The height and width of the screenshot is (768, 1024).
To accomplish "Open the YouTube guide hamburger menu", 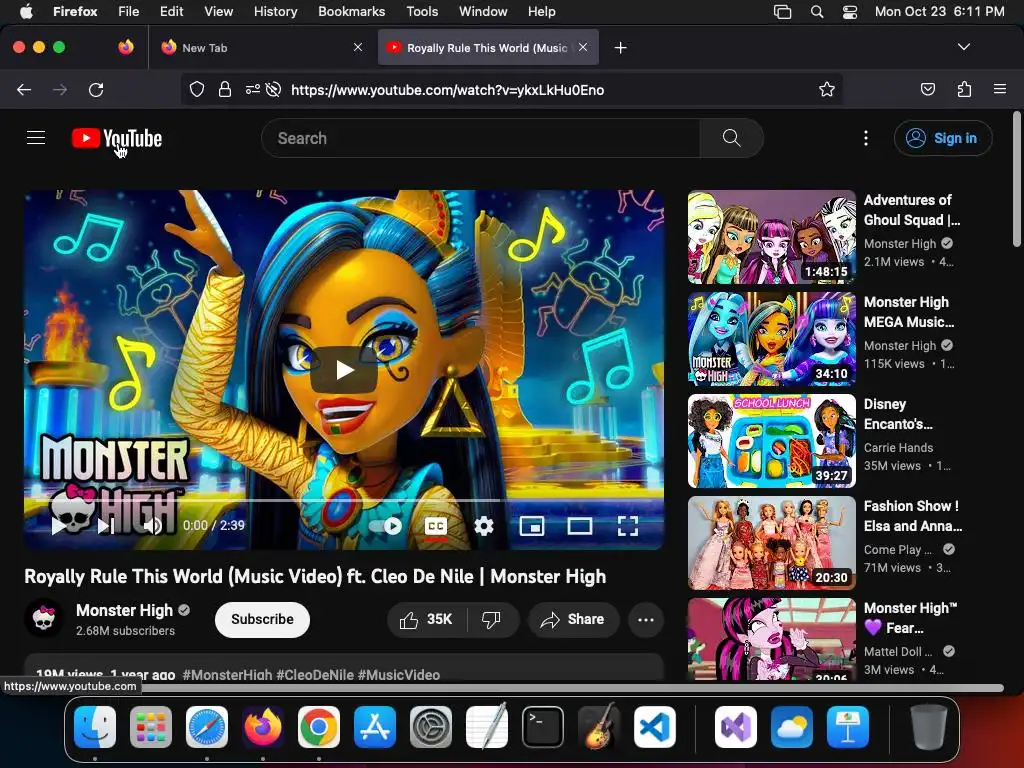I will (x=36, y=138).
